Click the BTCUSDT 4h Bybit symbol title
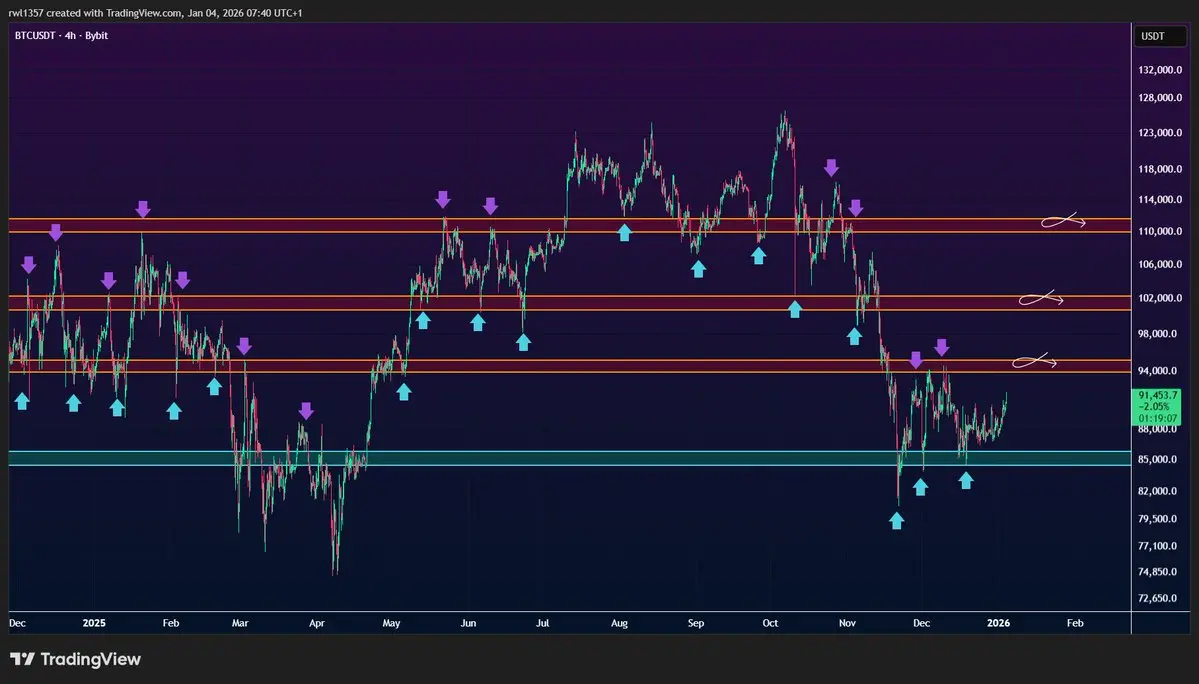 [x=61, y=36]
